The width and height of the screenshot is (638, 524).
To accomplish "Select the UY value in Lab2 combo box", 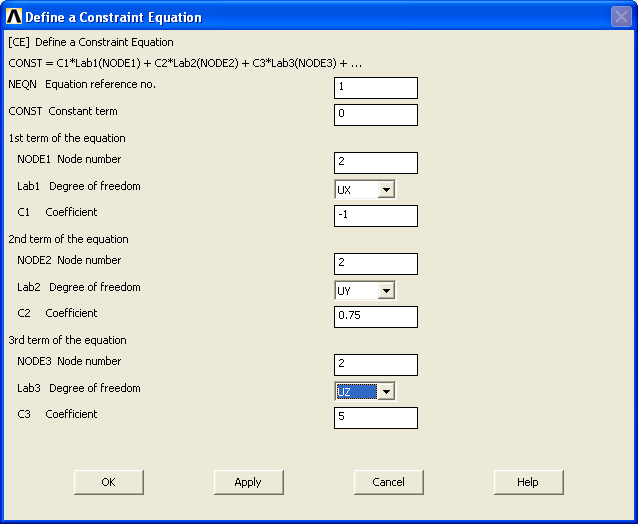I will [x=356, y=290].
